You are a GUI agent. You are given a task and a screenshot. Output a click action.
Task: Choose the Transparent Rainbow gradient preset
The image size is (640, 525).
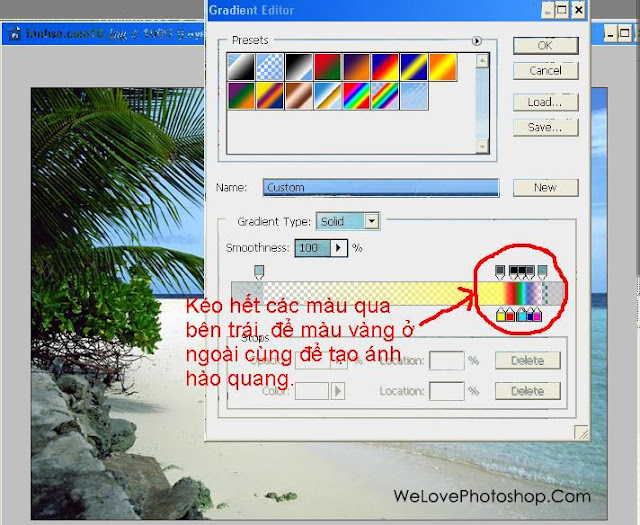[385, 96]
